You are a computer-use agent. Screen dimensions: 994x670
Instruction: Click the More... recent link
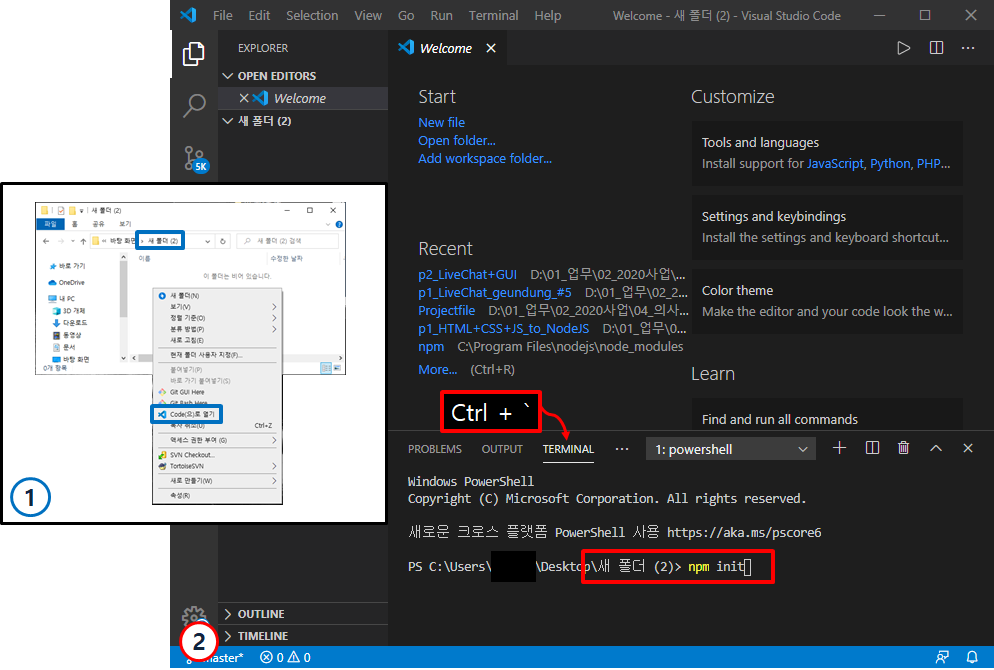tap(437, 370)
